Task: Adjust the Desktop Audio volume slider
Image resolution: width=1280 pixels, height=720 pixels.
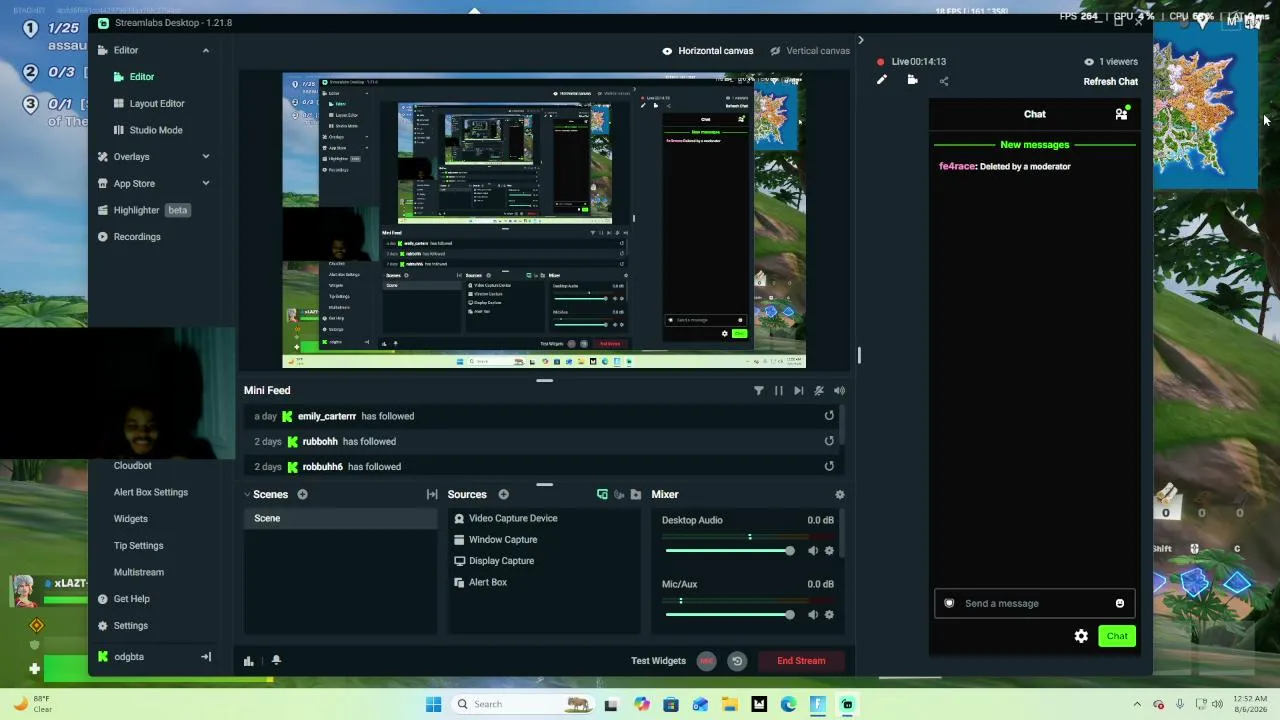Action: click(730, 551)
